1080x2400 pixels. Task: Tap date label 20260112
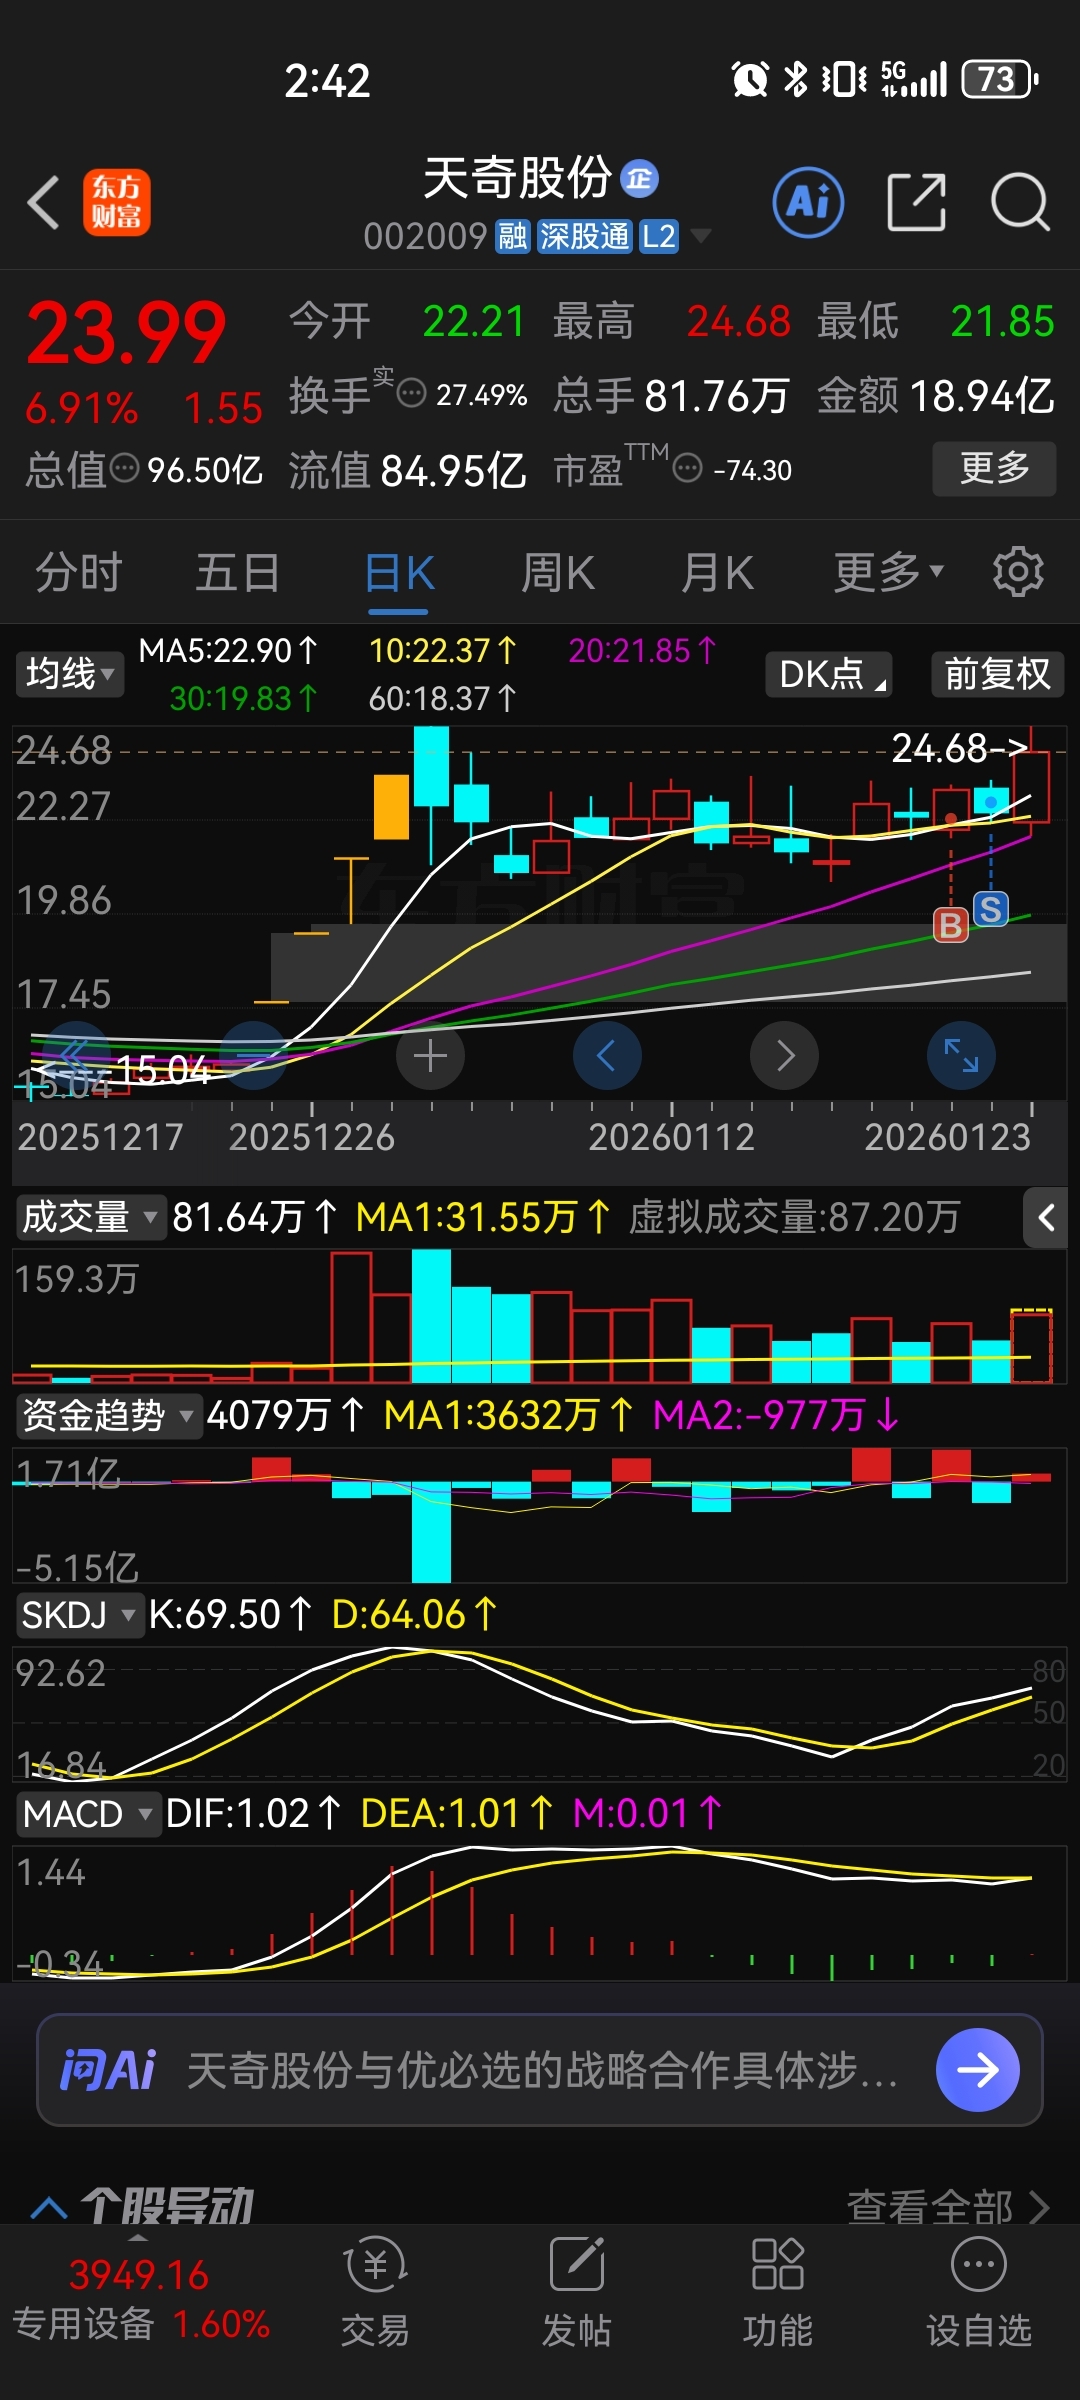pyautogui.click(x=671, y=1137)
